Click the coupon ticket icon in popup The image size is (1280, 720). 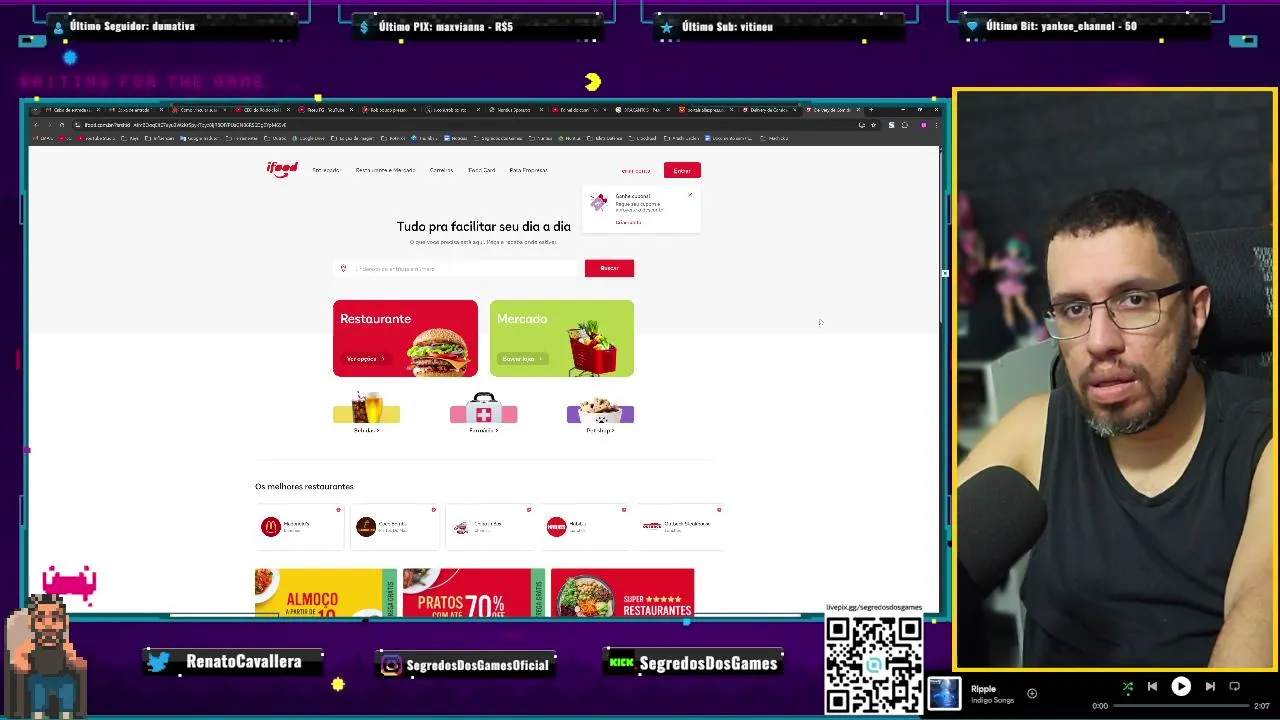tap(599, 202)
